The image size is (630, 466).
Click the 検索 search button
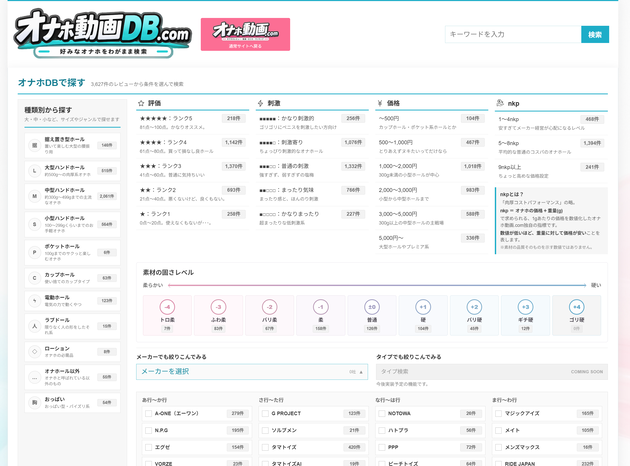[595, 35]
